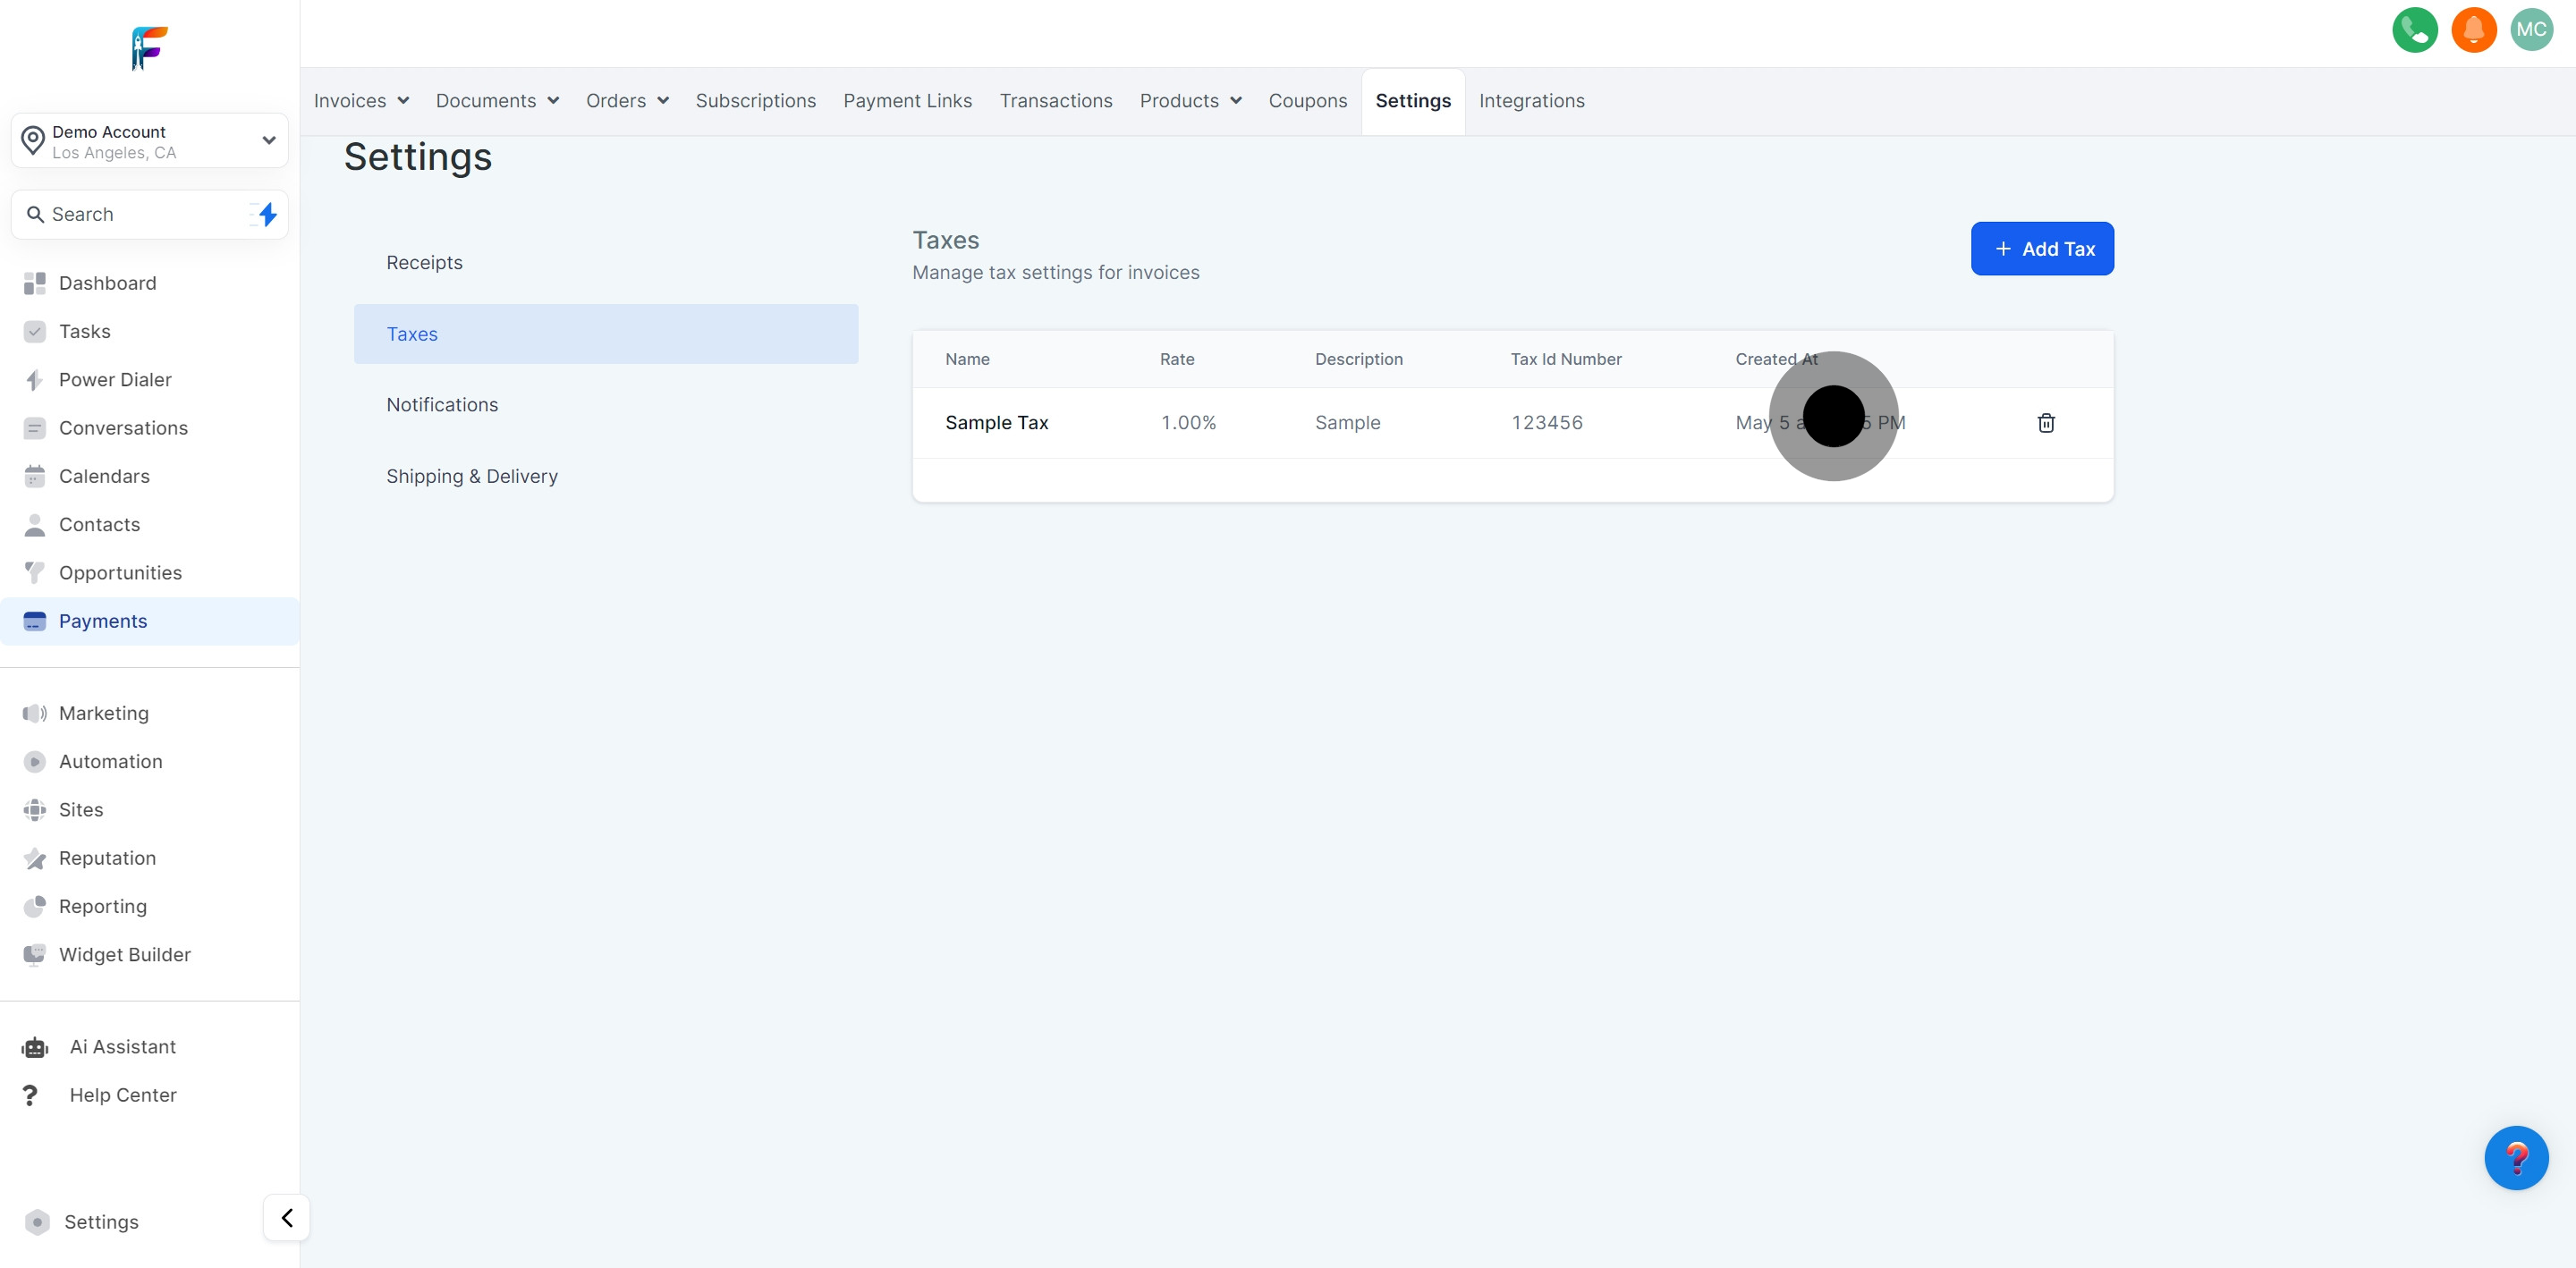
Task: Open the MC profile avatar
Action: click(x=2531, y=30)
